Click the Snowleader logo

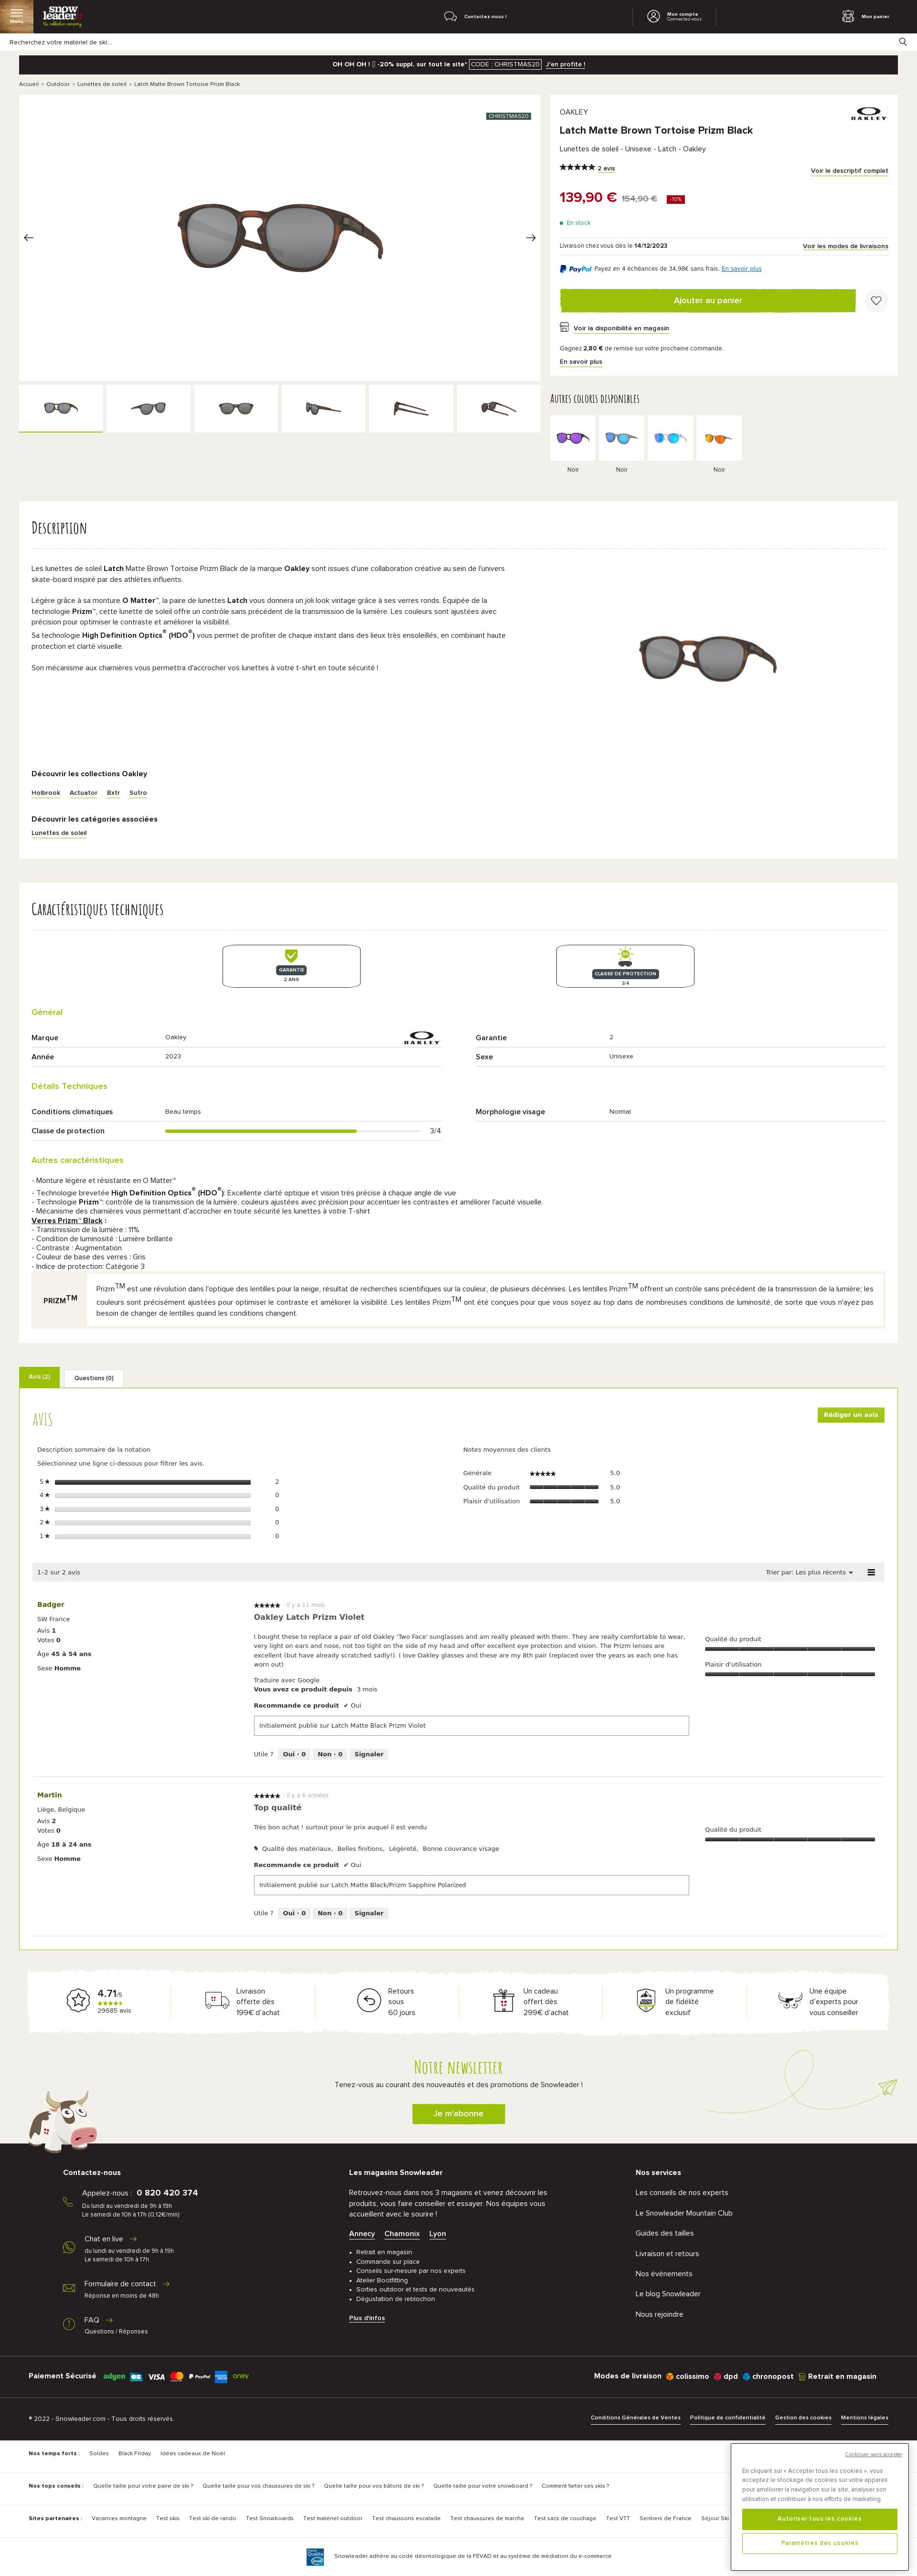pyautogui.click(x=62, y=16)
